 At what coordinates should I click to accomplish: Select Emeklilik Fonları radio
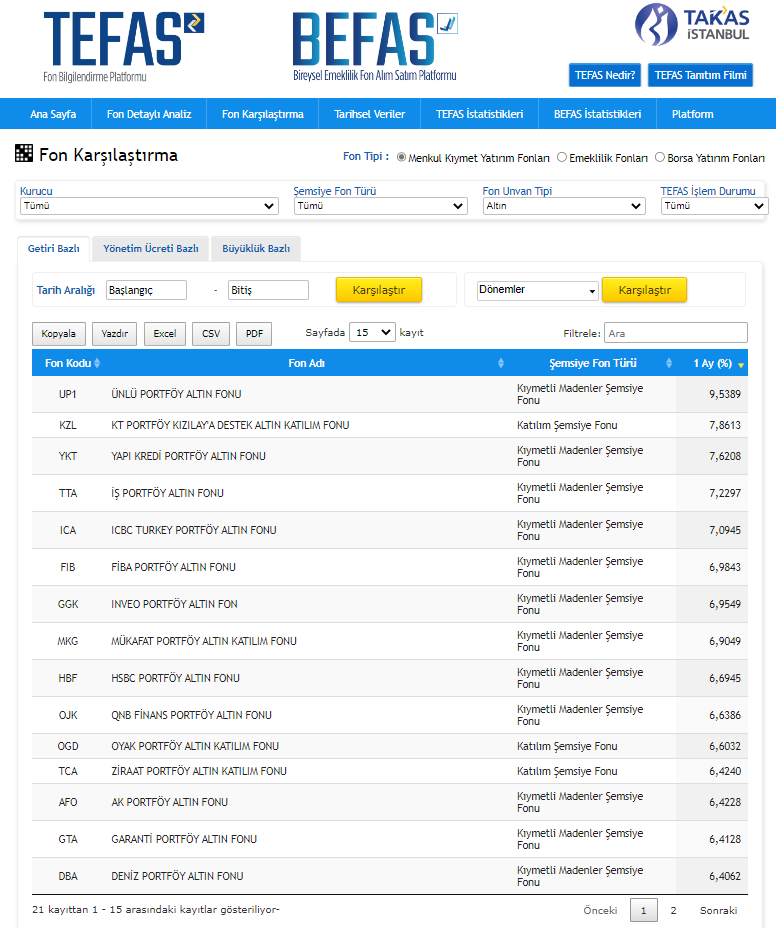click(562, 157)
